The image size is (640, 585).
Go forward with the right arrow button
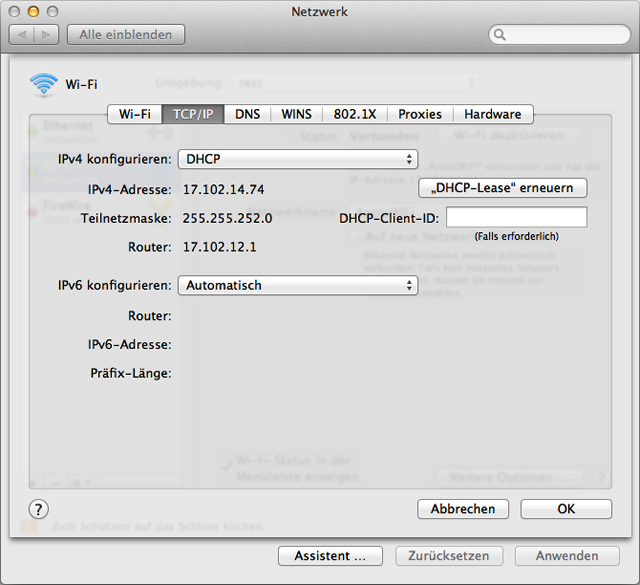46,35
